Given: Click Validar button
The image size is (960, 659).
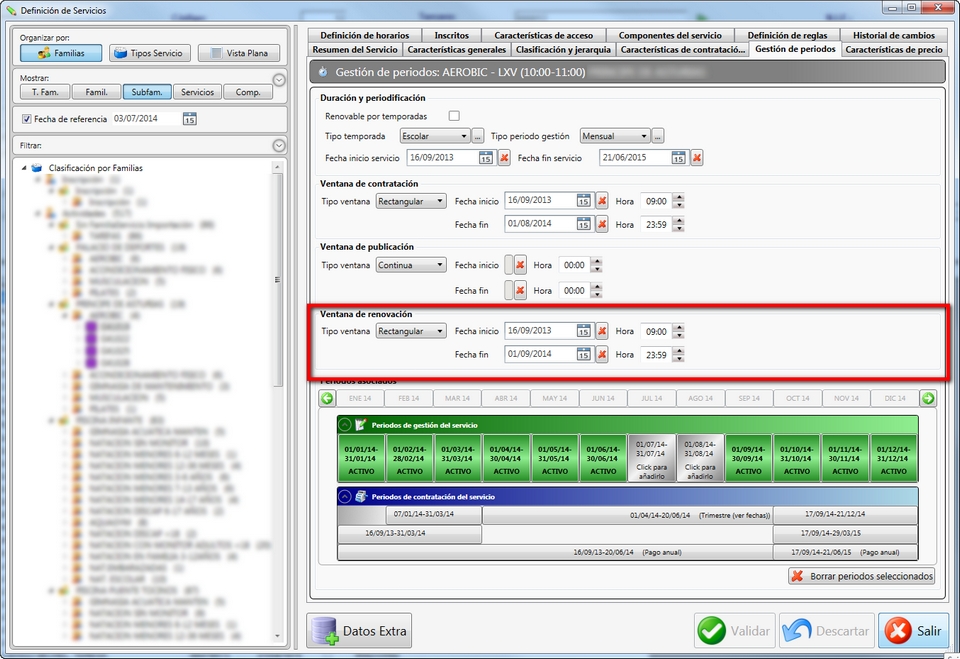Looking at the screenshot, I should (735, 631).
